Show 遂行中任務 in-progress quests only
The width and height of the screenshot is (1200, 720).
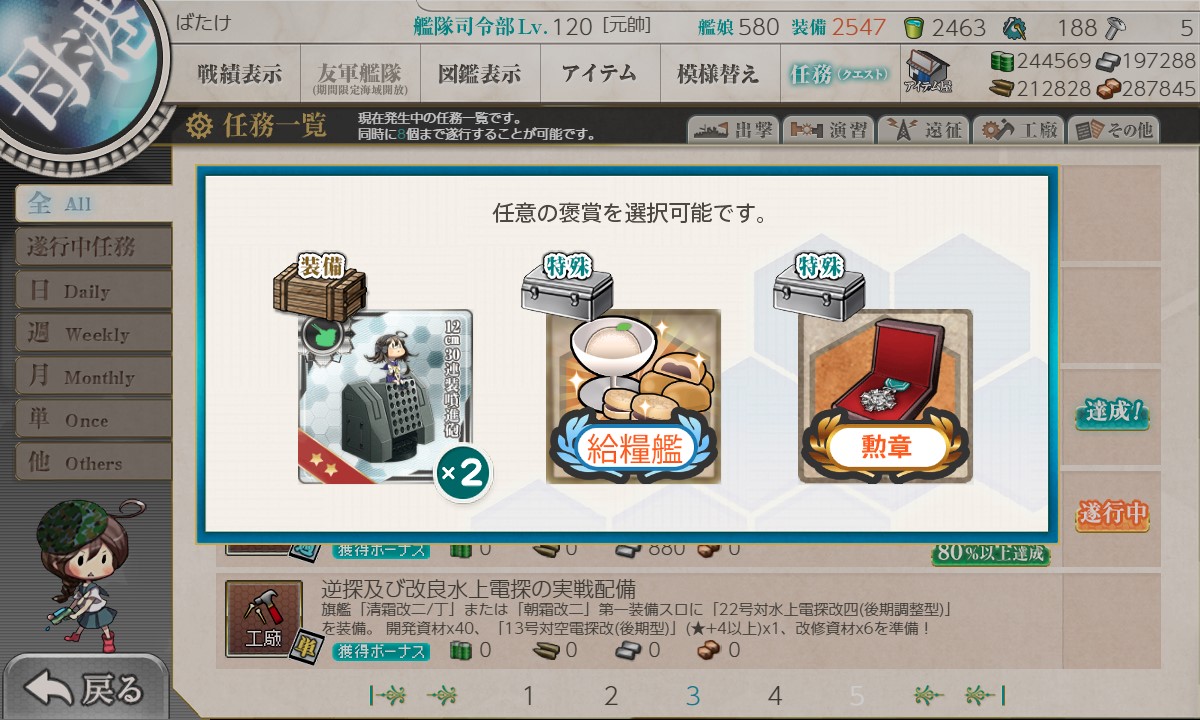(92, 246)
